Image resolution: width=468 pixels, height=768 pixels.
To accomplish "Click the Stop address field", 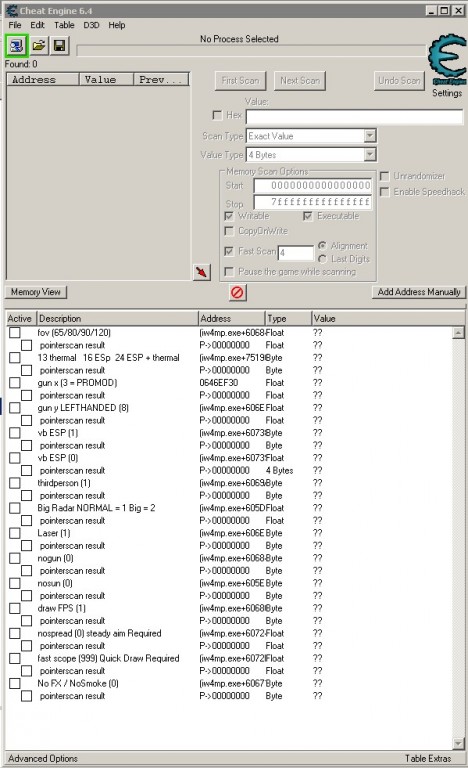I will 313,202.
